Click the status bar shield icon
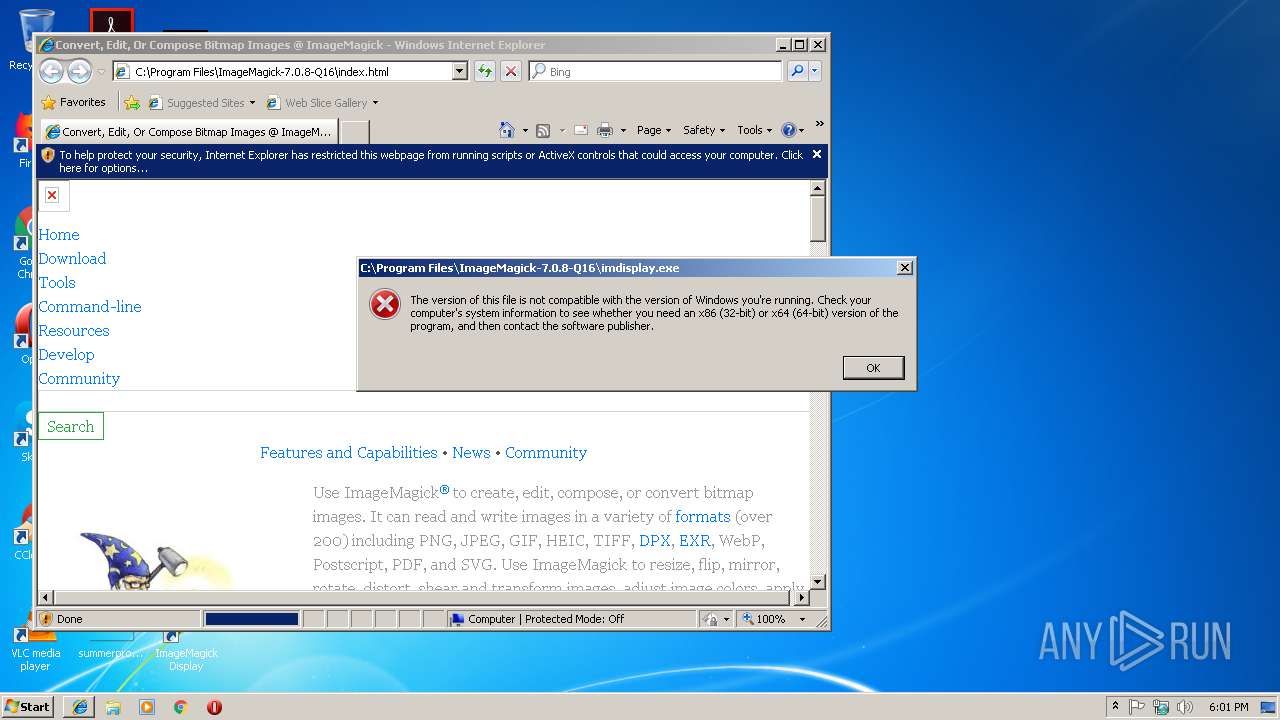Screen dimensions: 1280x720 pyautogui.click(x=46, y=619)
